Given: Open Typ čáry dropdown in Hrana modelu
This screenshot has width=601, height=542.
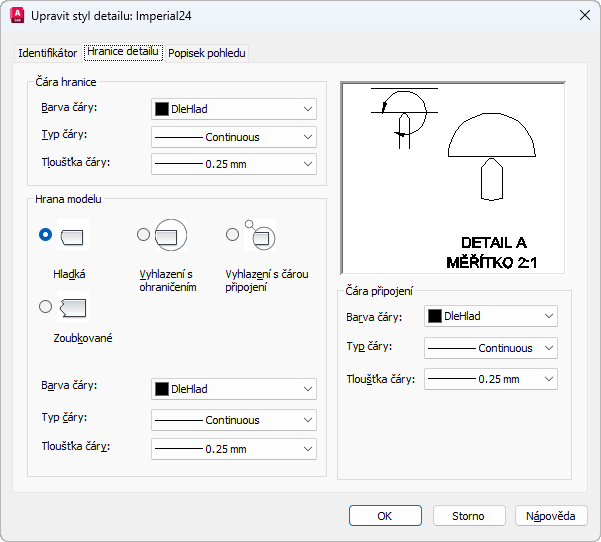Looking at the screenshot, I should (x=234, y=420).
